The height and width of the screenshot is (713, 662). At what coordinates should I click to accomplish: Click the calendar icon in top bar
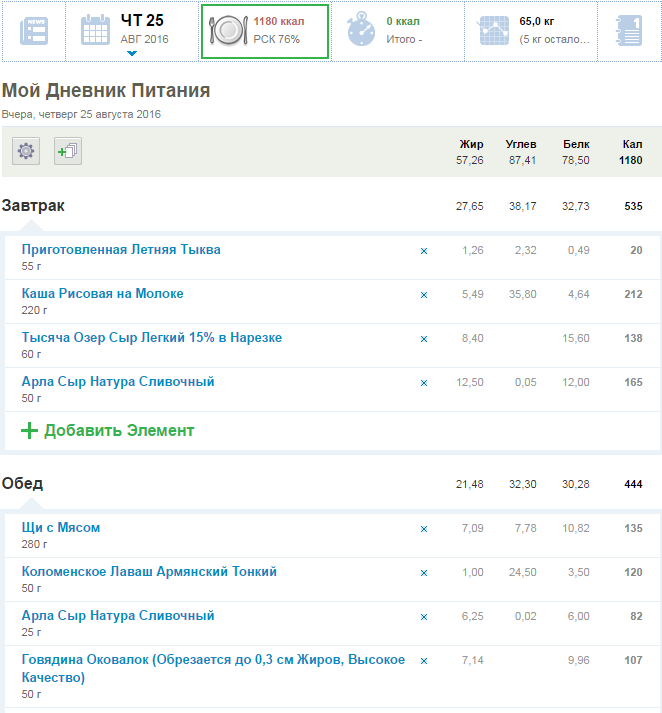[96, 31]
